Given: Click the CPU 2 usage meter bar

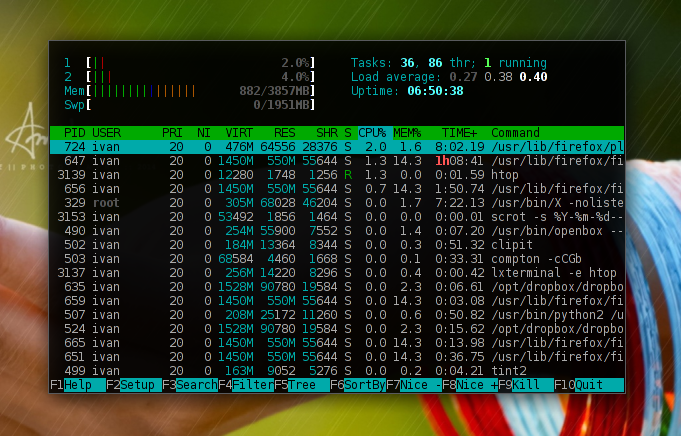Looking at the screenshot, I should click(200, 77).
